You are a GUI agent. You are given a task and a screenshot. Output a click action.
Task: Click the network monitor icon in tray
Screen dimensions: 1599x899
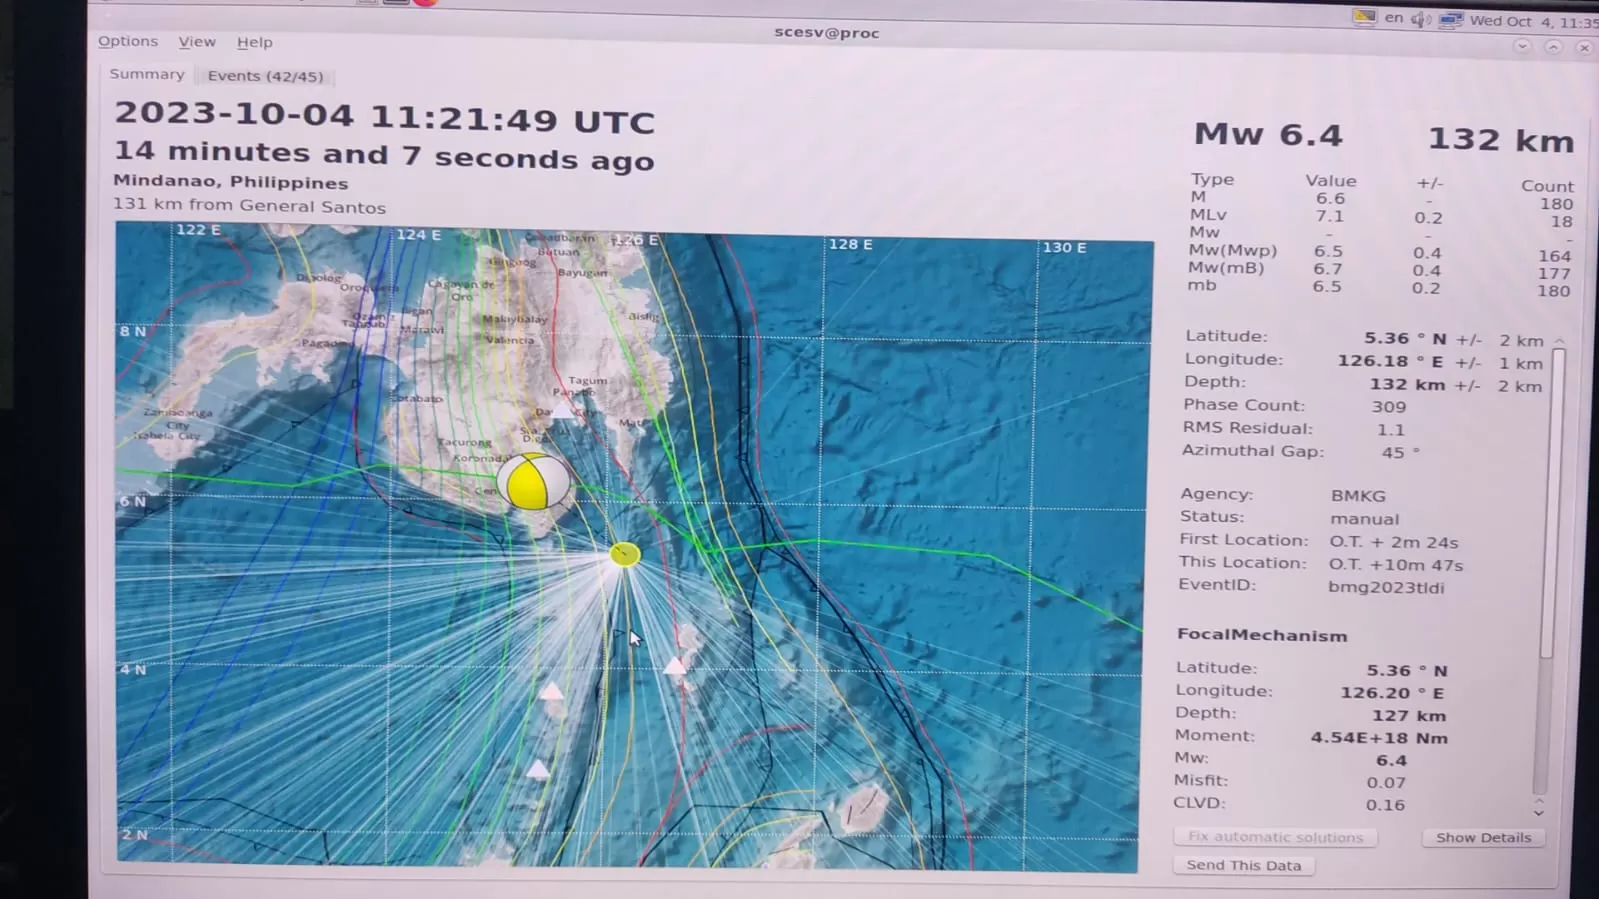click(1450, 20)
